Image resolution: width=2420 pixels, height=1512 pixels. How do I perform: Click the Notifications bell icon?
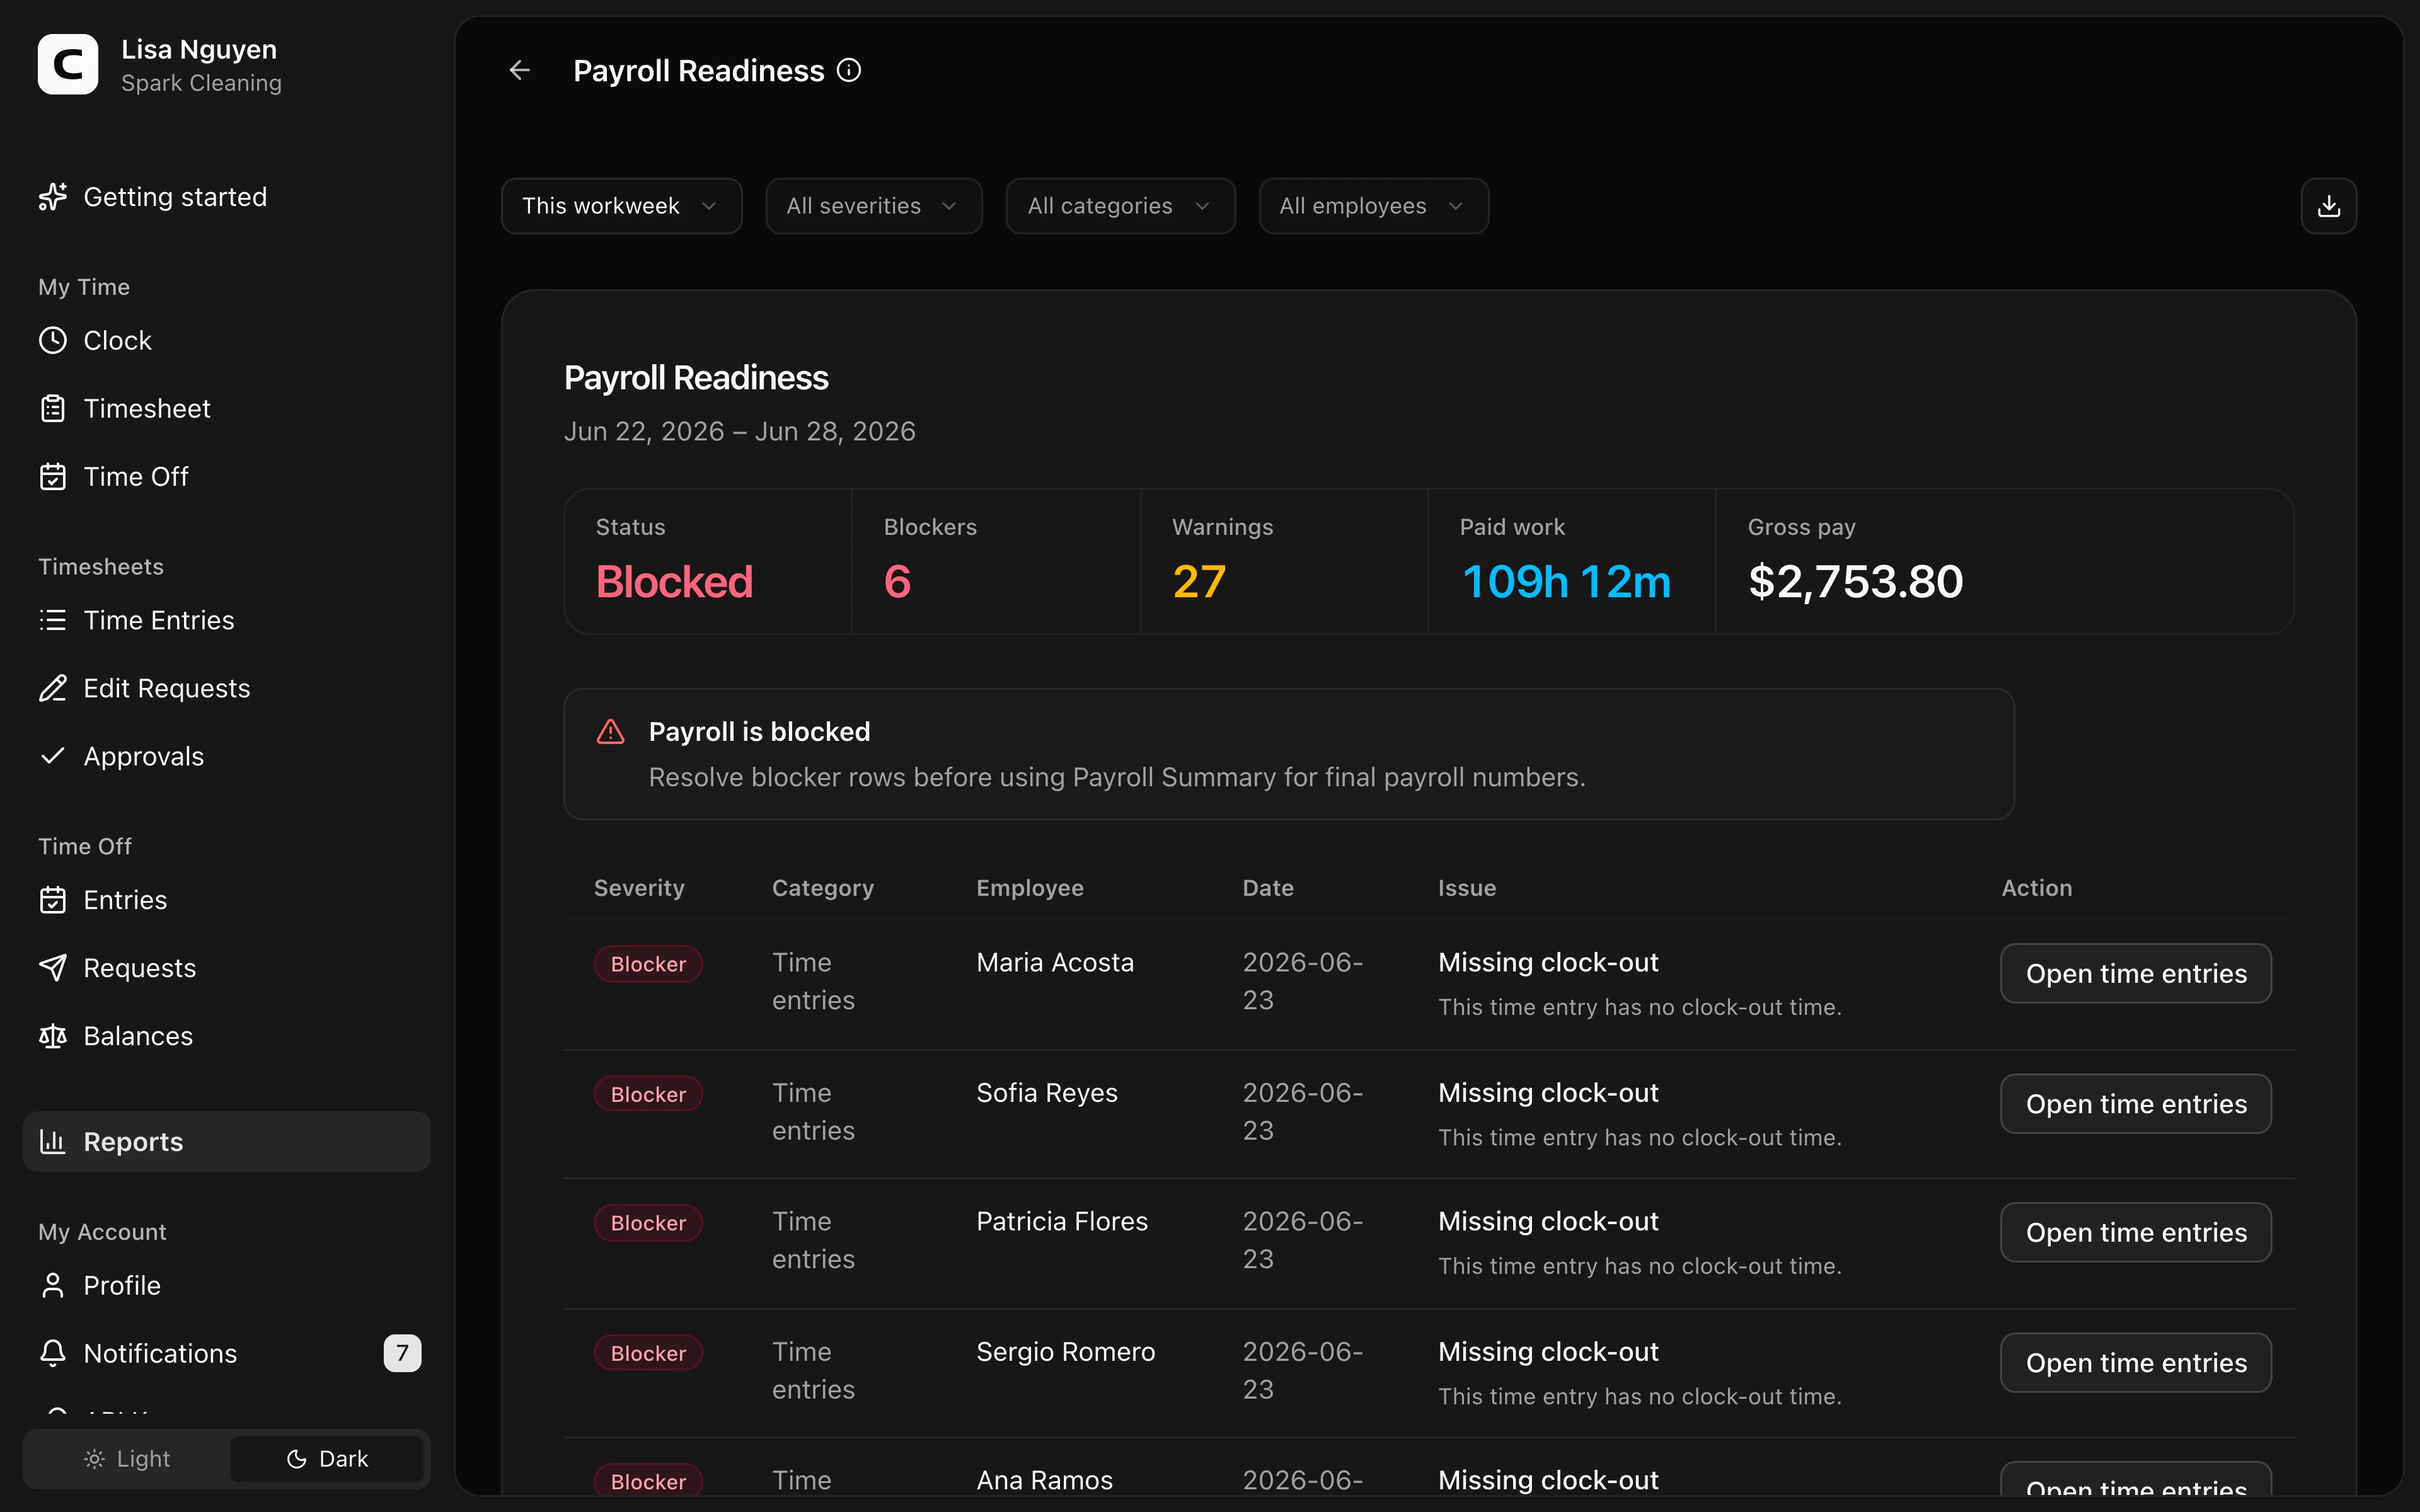point(53,1353)
